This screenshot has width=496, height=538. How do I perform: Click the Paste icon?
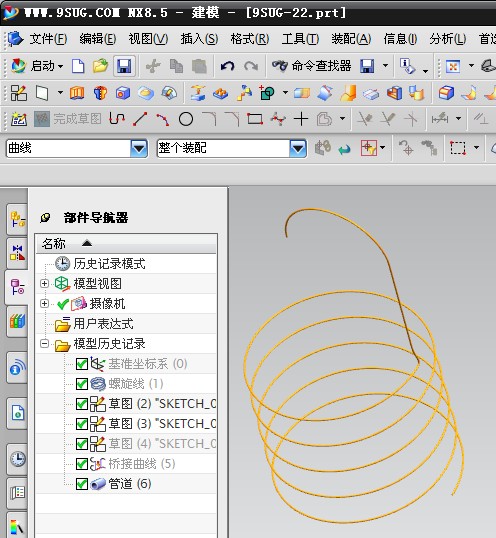pyautogui.click(x=199, y=66)
